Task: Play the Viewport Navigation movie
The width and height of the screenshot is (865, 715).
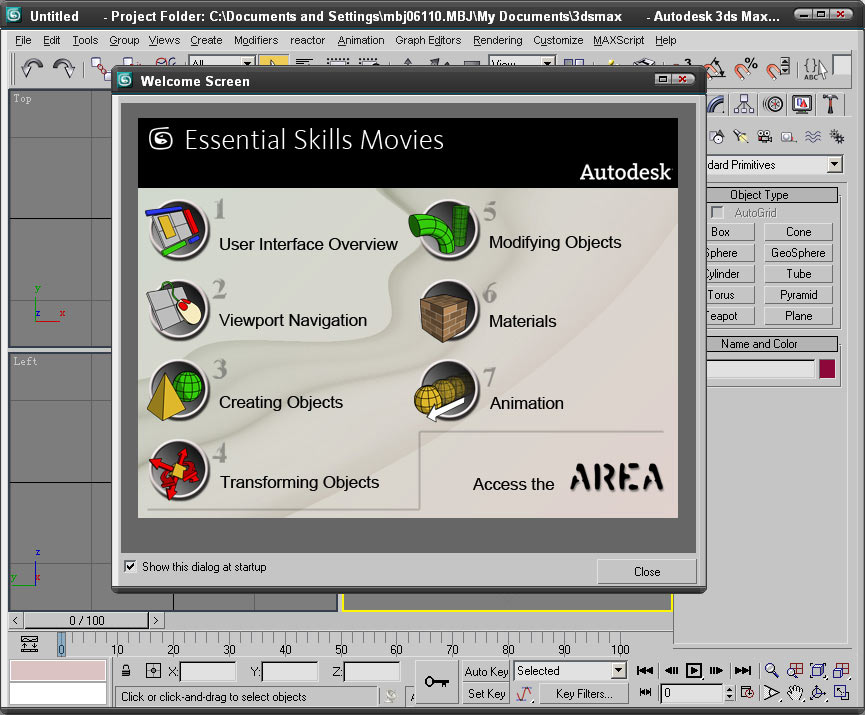Action: (257, 310)
